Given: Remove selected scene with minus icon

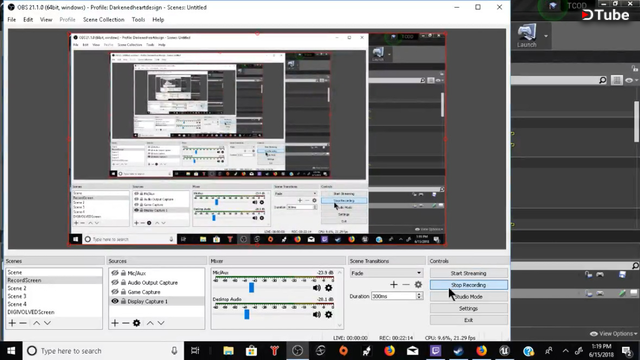Looking at the screenshot, I should (x=23, y=323).
